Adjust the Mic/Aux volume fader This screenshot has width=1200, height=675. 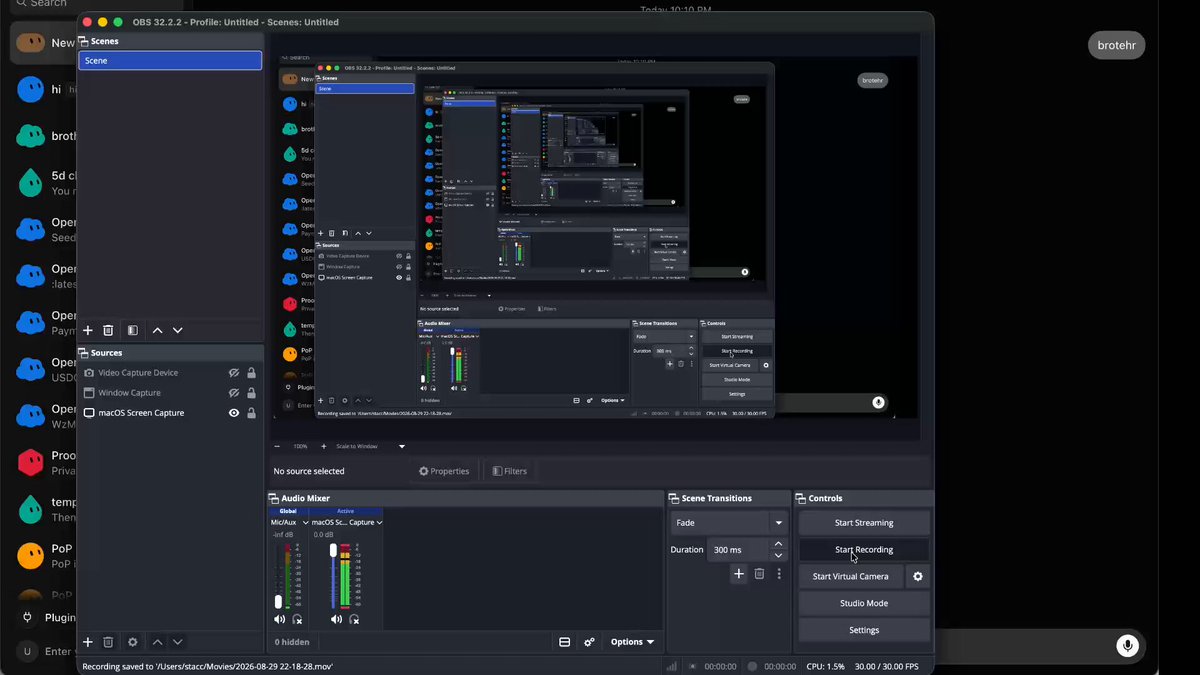pos(278,601)
